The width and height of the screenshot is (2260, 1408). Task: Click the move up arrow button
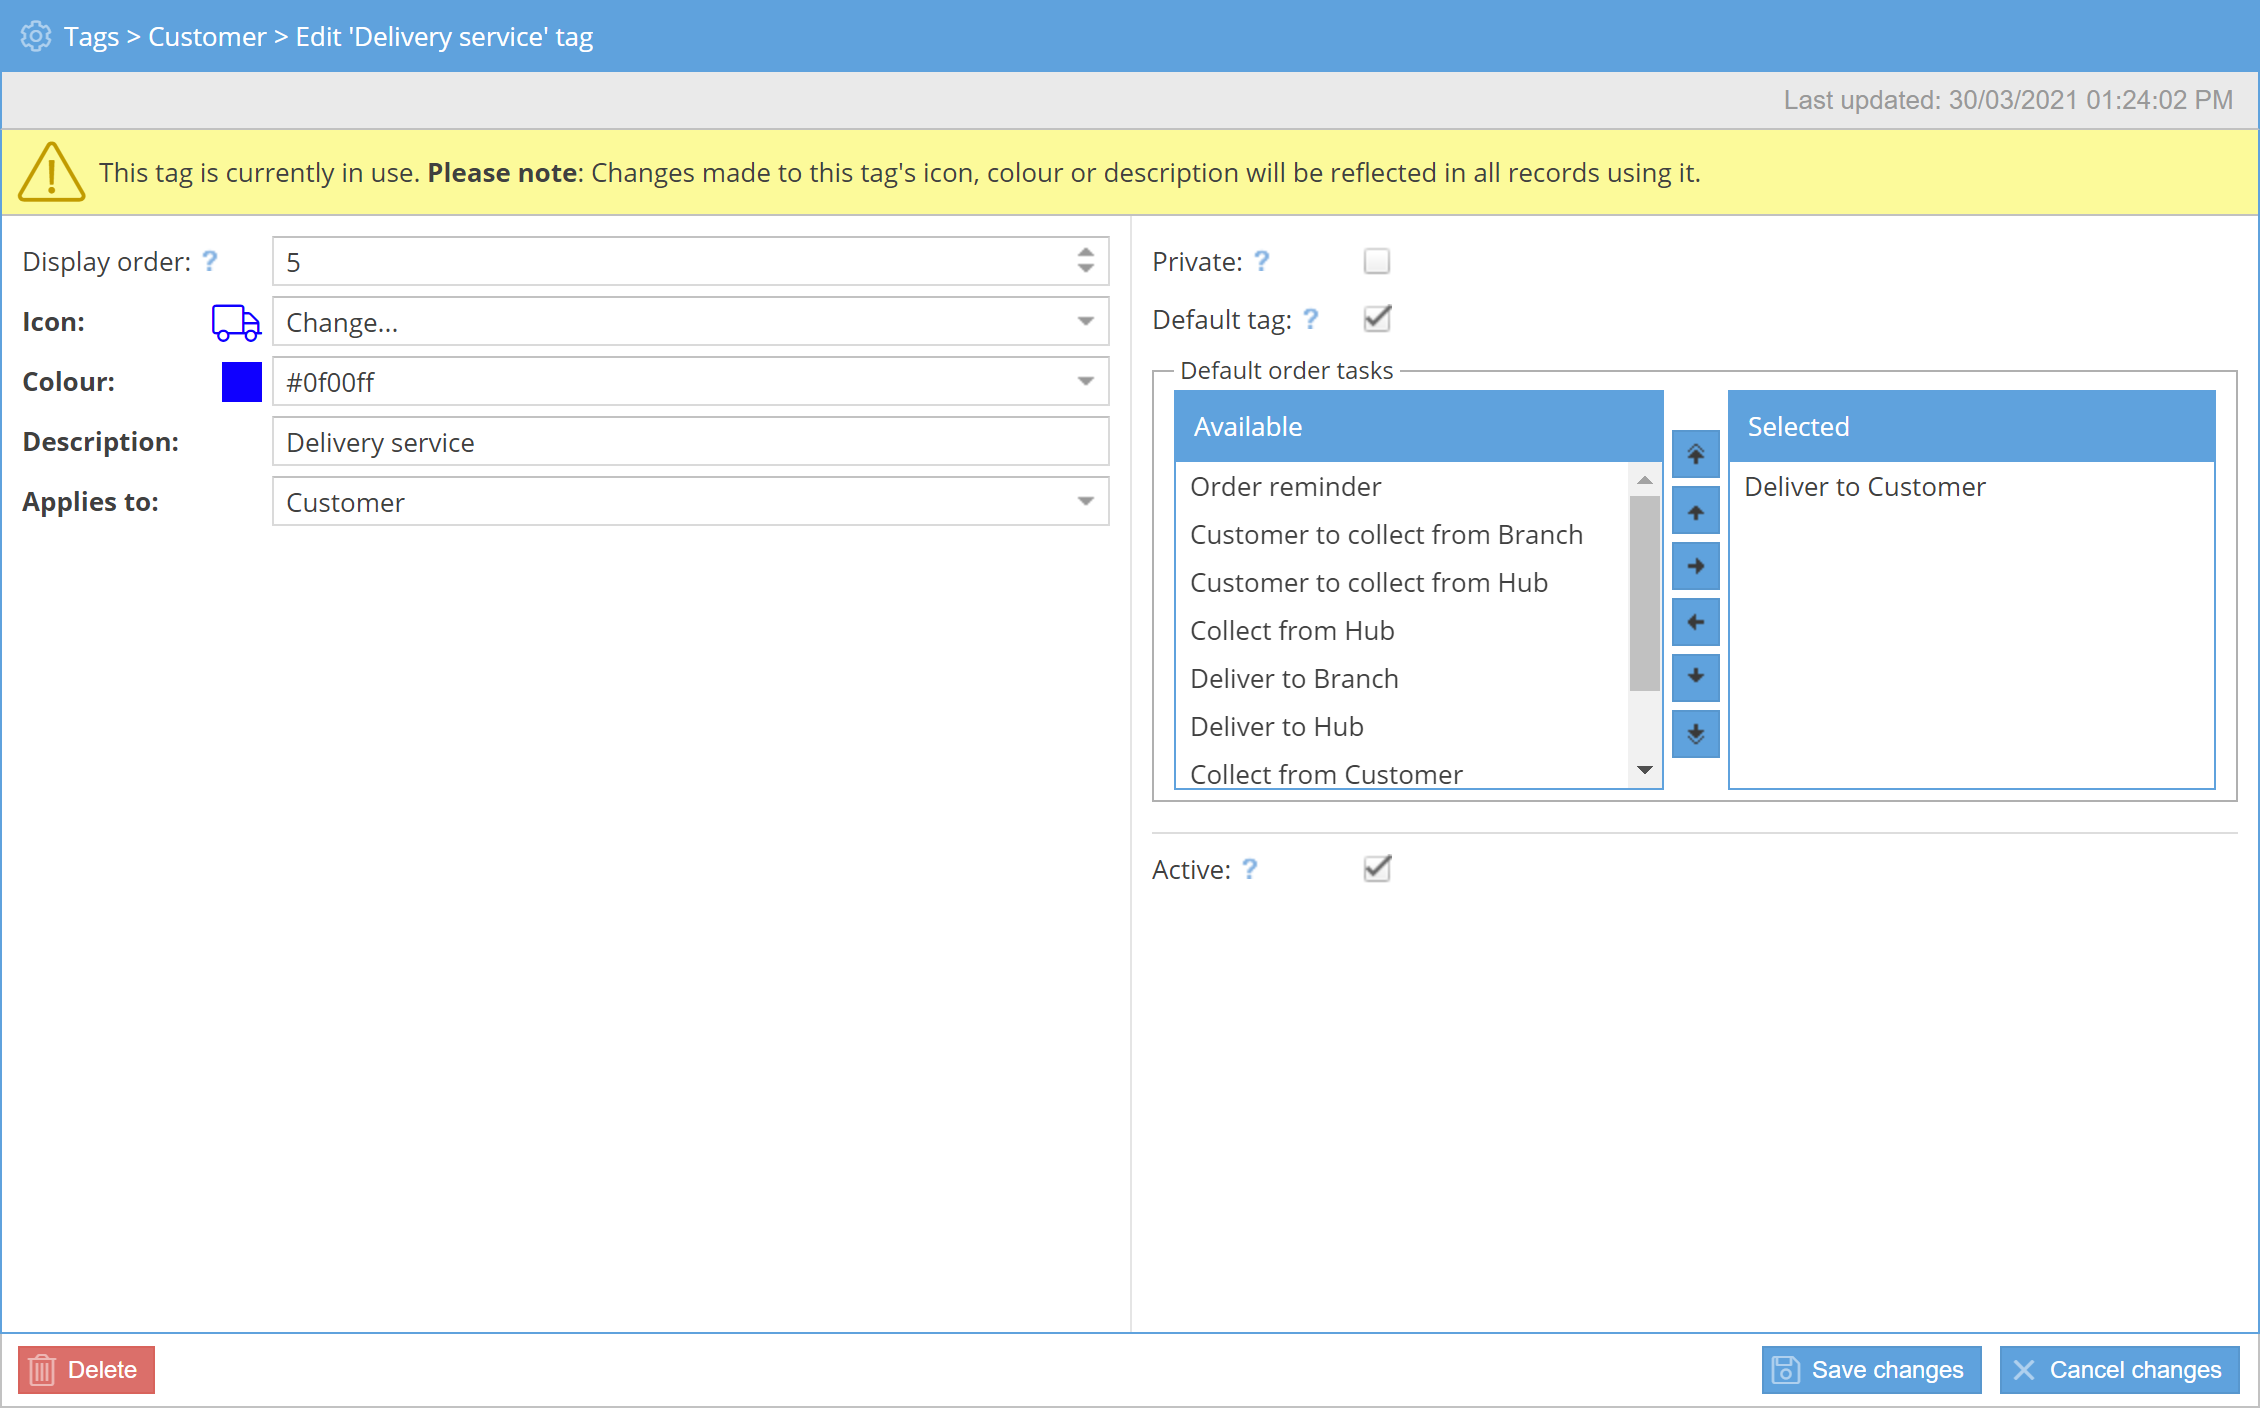[1695, 511]
